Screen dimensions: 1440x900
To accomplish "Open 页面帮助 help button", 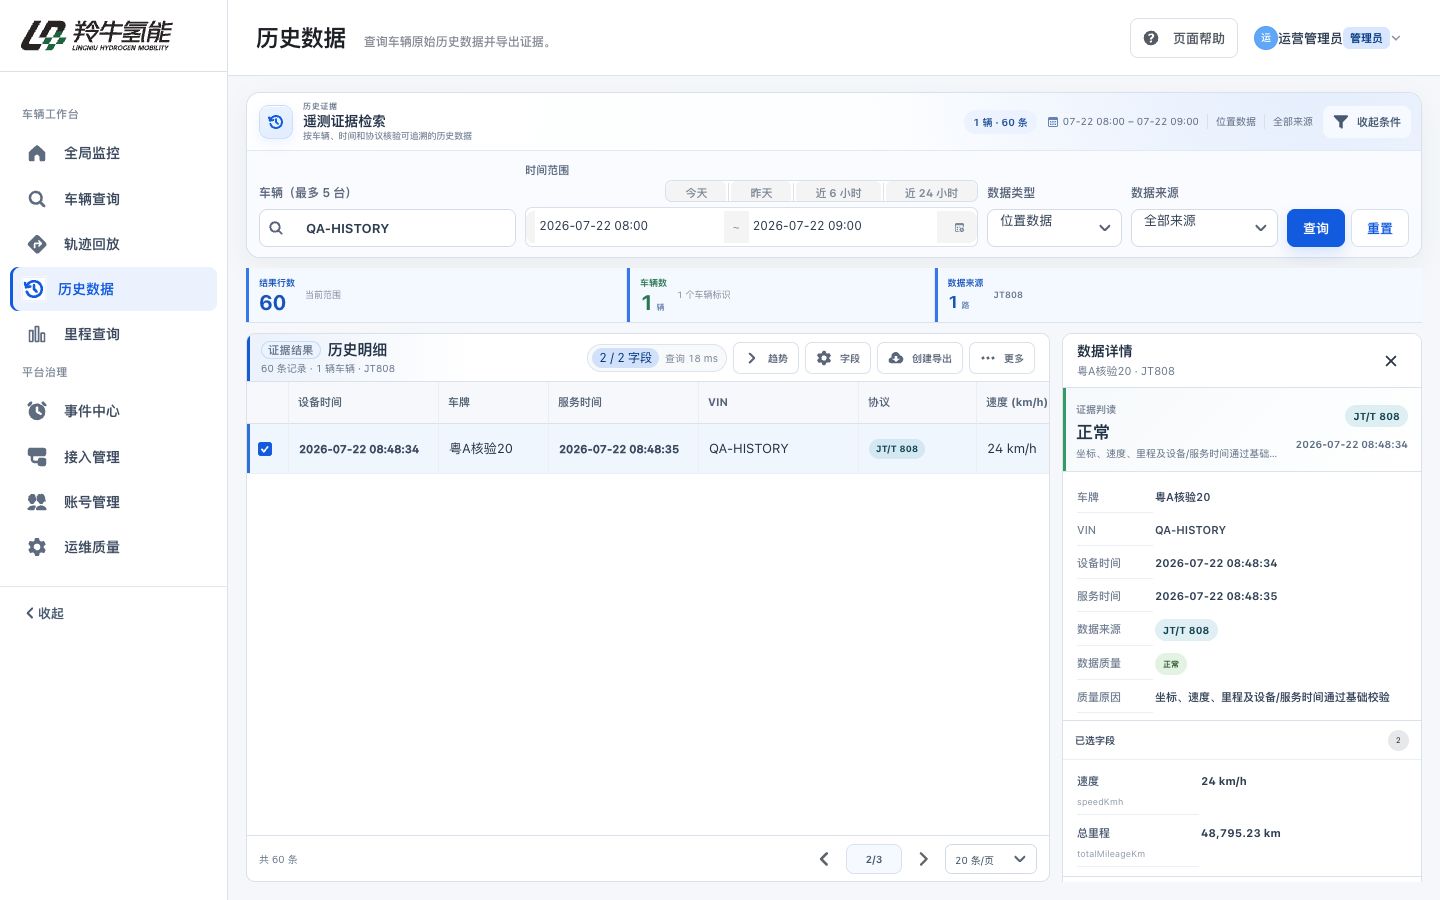I will coord(1184,38).
